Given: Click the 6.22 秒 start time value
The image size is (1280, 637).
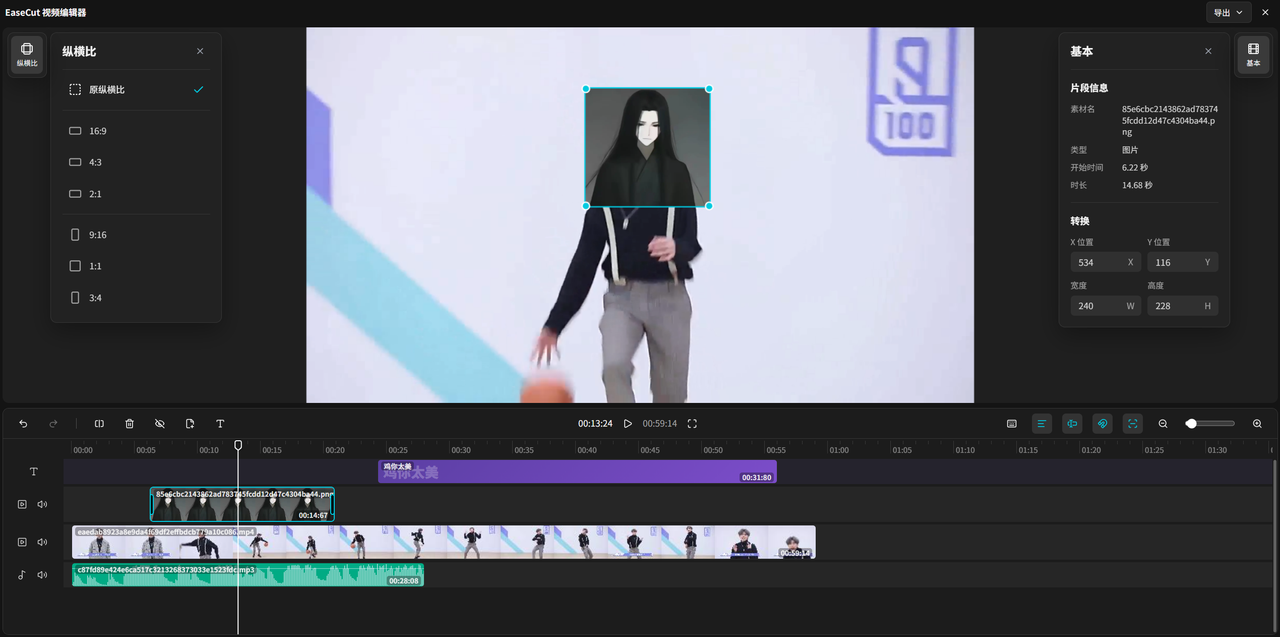Looking at the screenshot, I should pos(1135,167).
